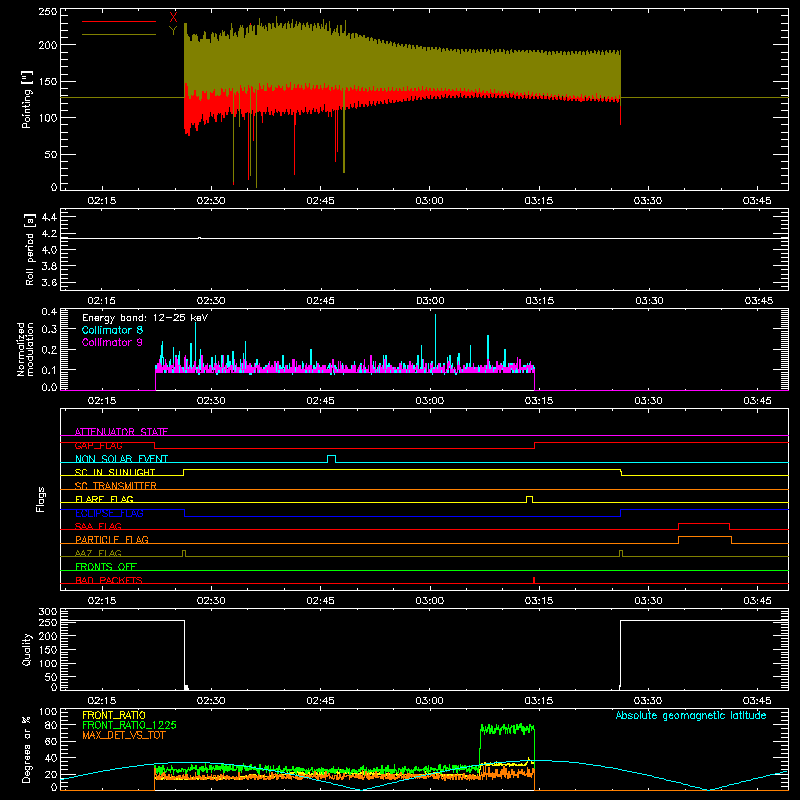Click the 0.4 tick on modulation axis
The height and width of the screenshot is (800, 800).
tap(49, 311)
